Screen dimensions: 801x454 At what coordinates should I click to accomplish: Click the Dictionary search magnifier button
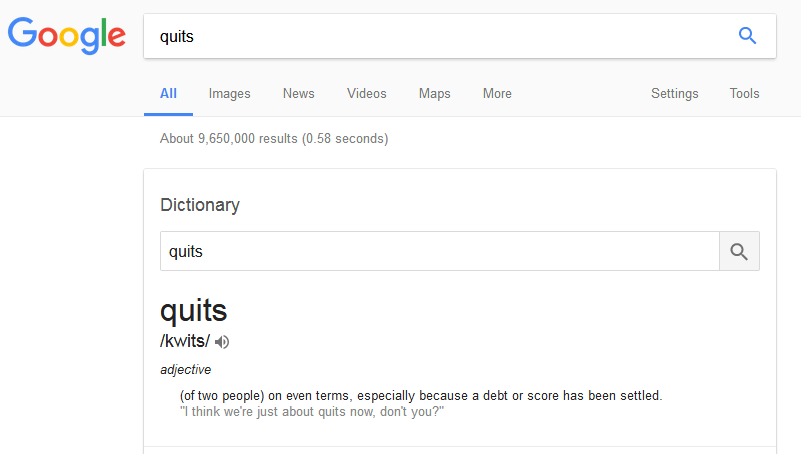click(x=739, y=252)
